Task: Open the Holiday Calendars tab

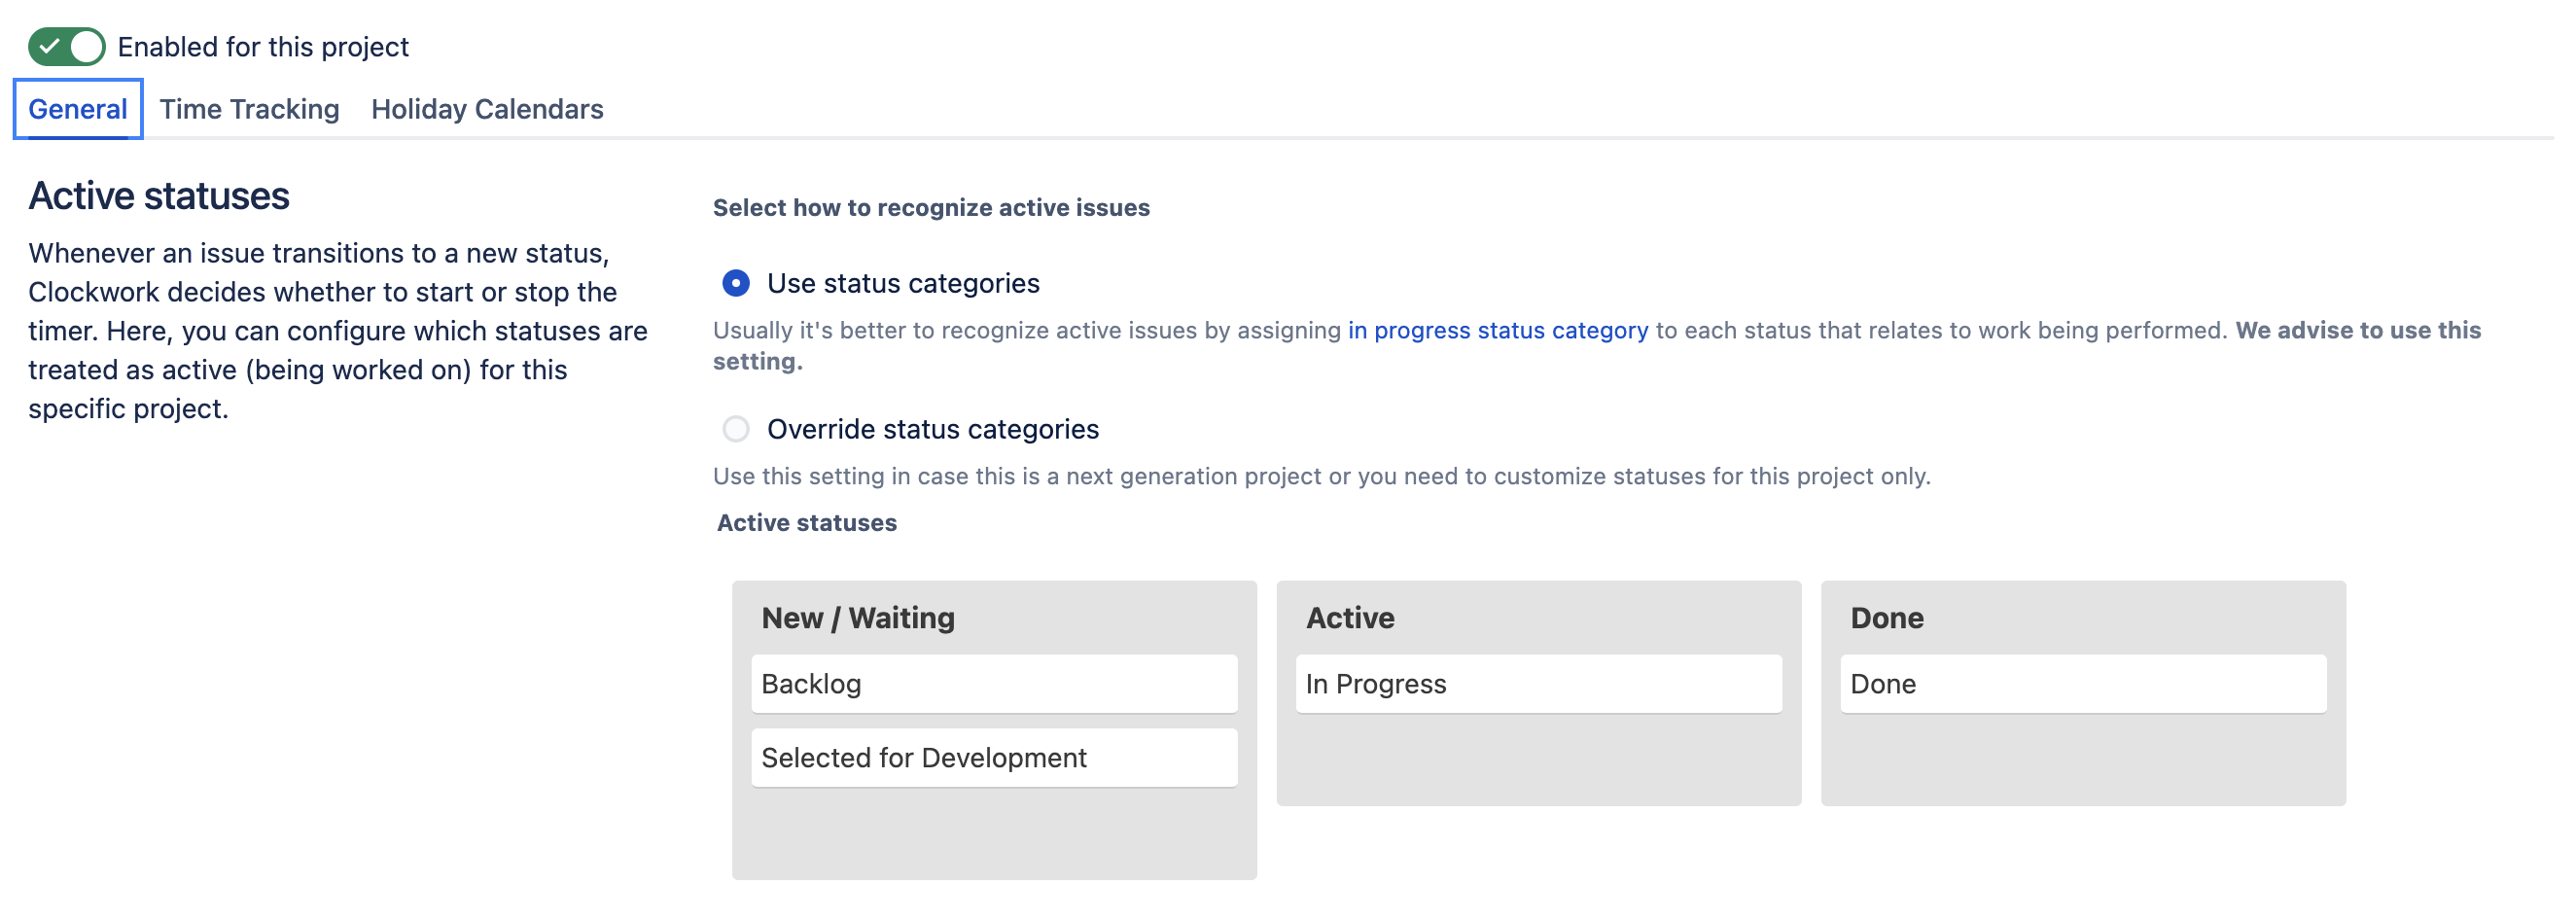Action: 487,109
